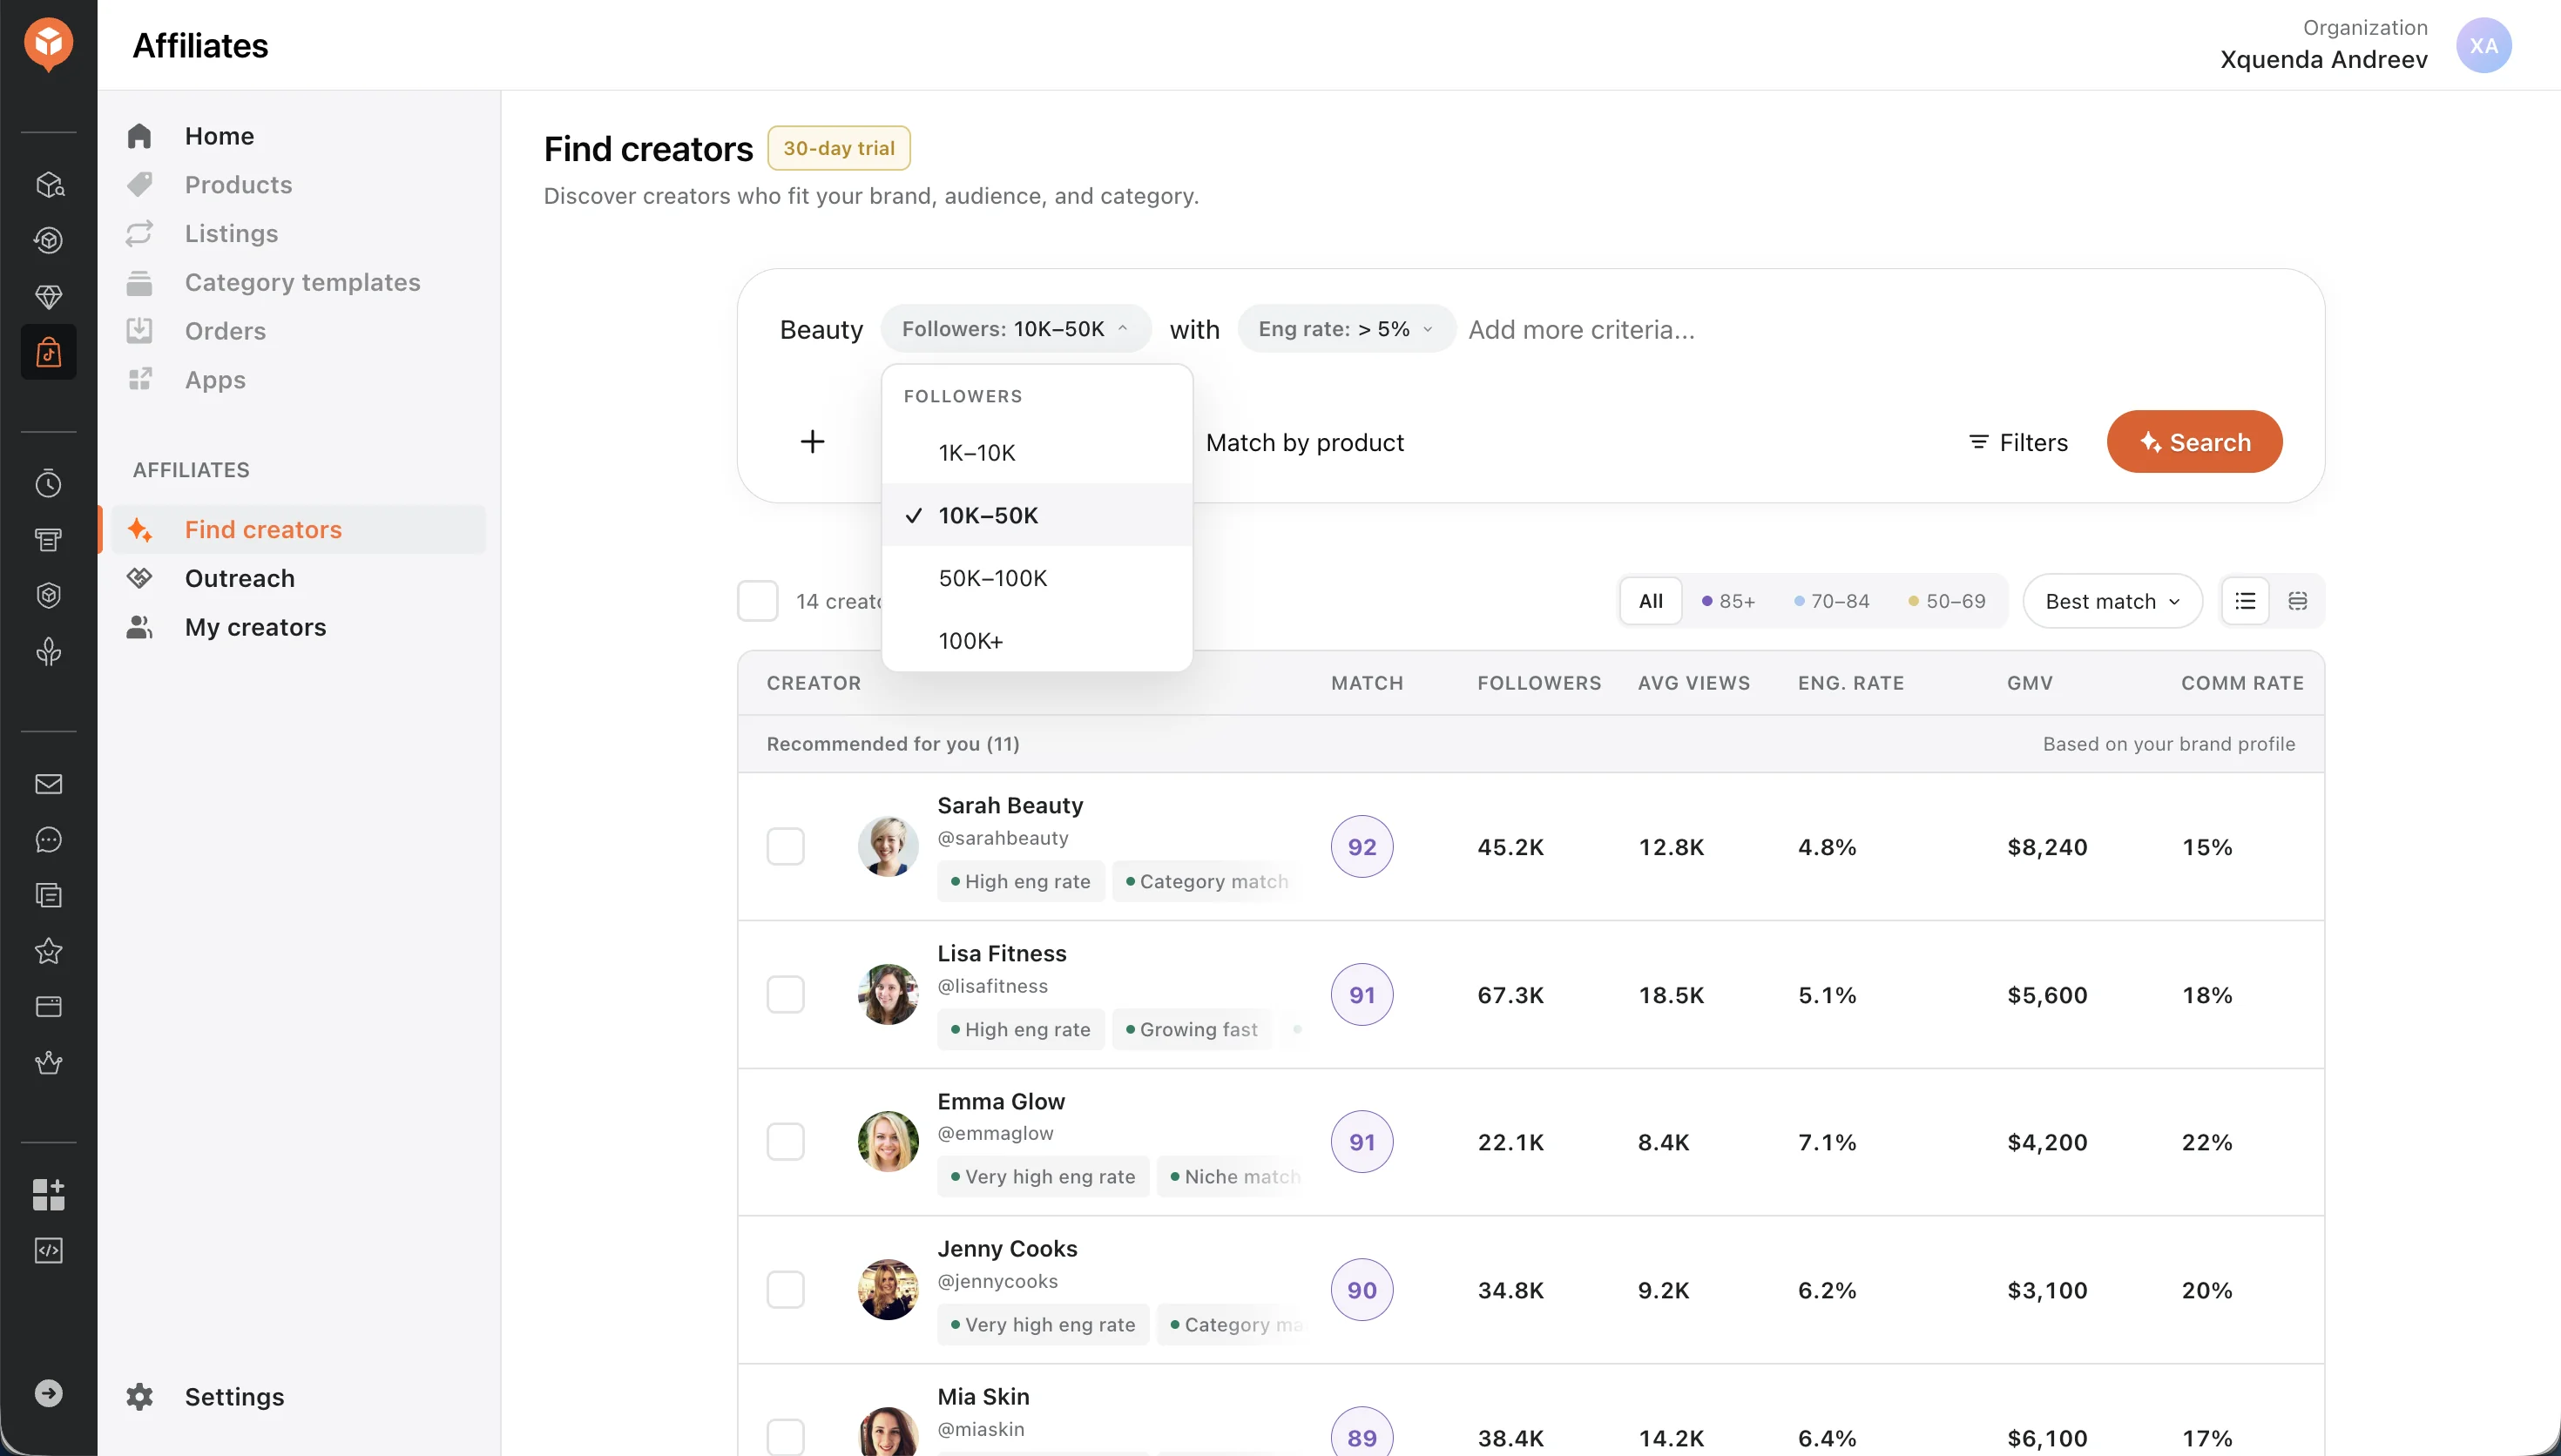This screenshot has width=2561, height=1456.
Task: Click the Settings gear icon
Action: tap(140, 1397)
